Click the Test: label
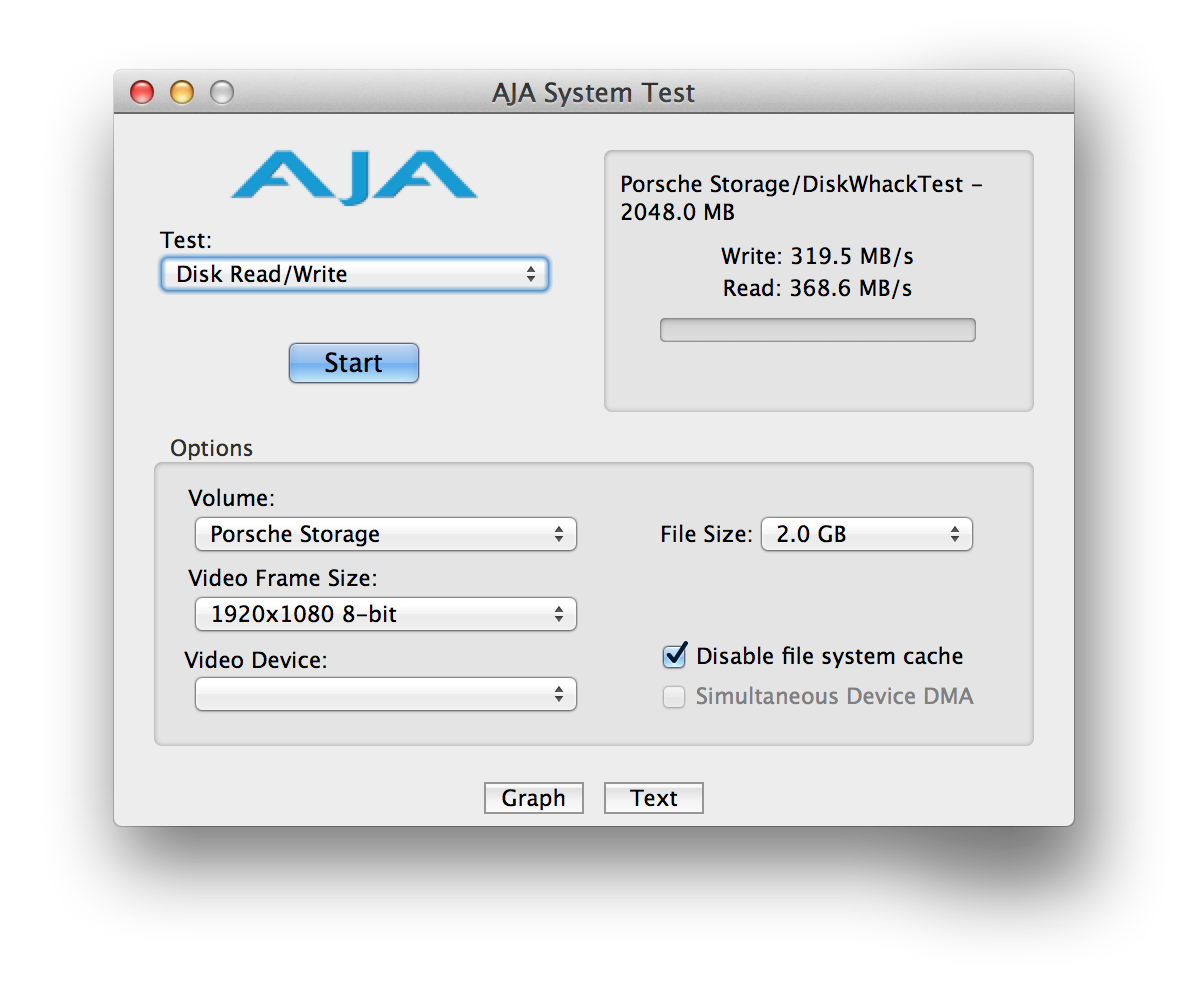Viewport: 1188px width, 984px height. tap(186, 240)
